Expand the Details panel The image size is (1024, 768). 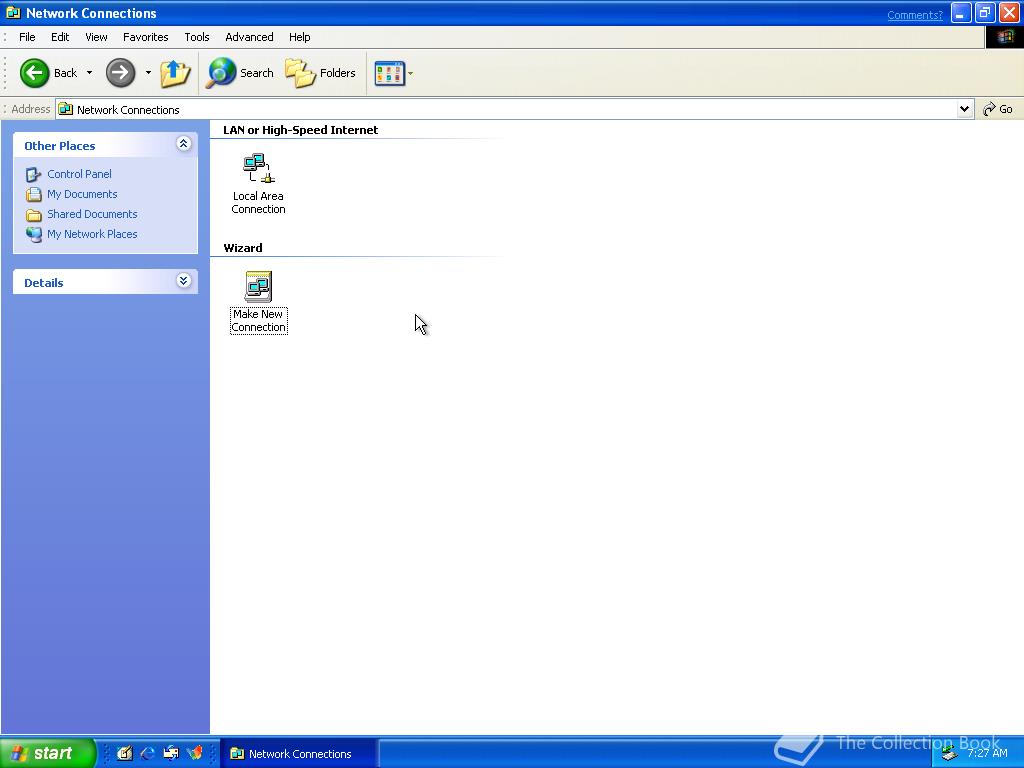tap(183, 281)
